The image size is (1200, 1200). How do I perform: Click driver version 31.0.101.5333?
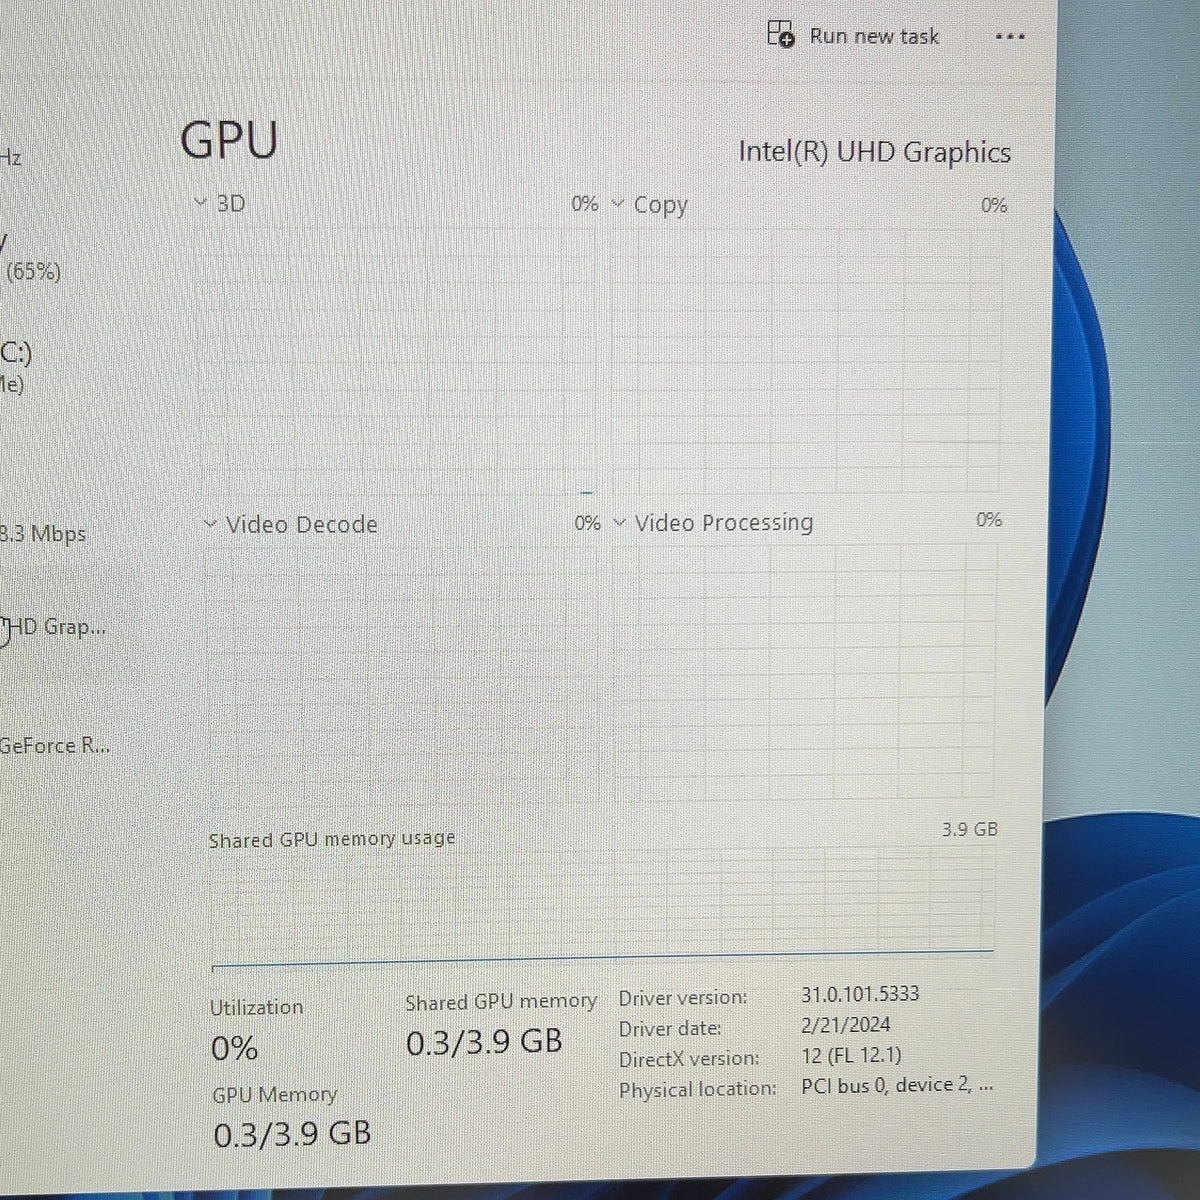click(x=860, y=994)
